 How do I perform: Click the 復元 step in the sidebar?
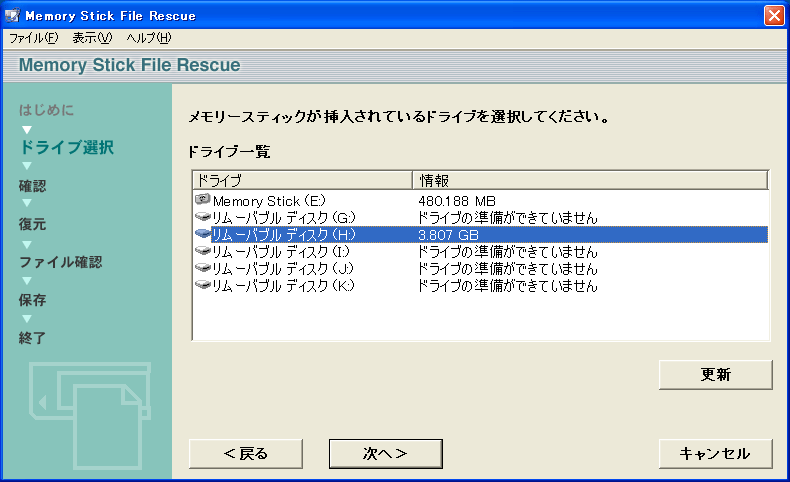point(32,224)
